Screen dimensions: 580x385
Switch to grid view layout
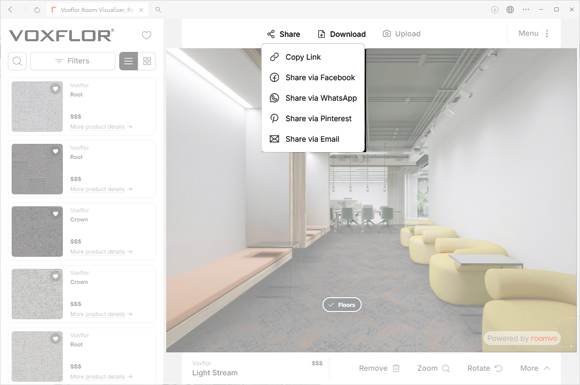click(147, 61)
